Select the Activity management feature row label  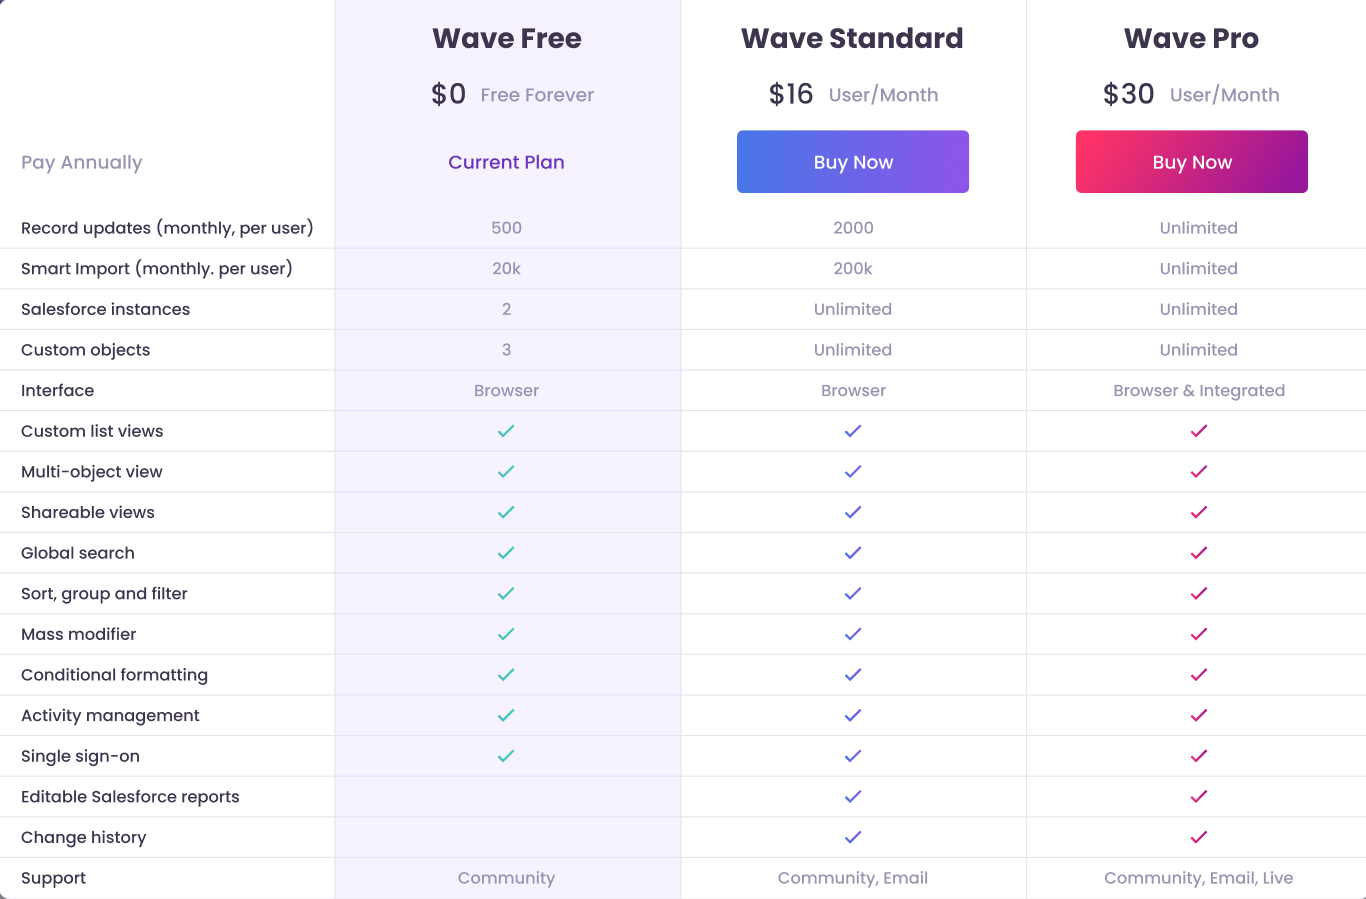[x=110, y=716]
